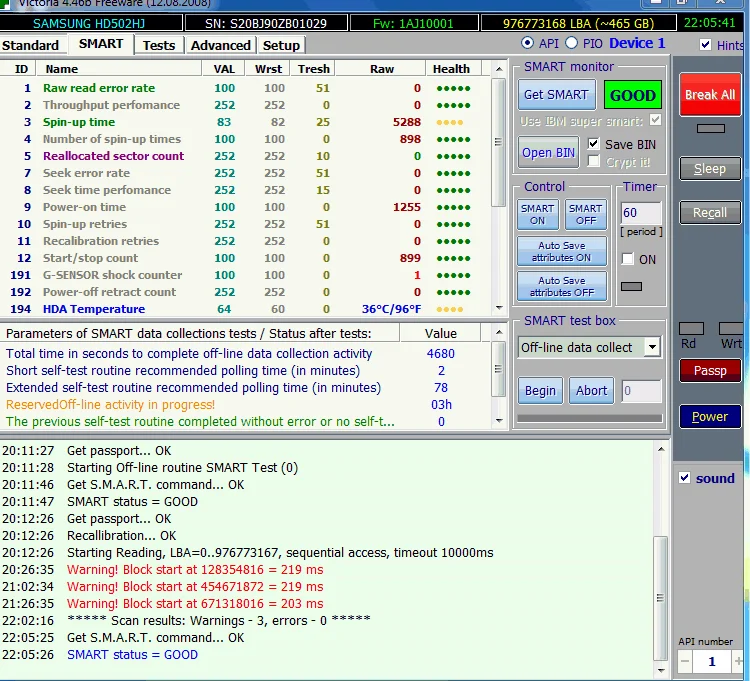The height and width of the screenshot is (681, 750).
Task: Click the Get SMART button
Action: [x=556, y=95]
